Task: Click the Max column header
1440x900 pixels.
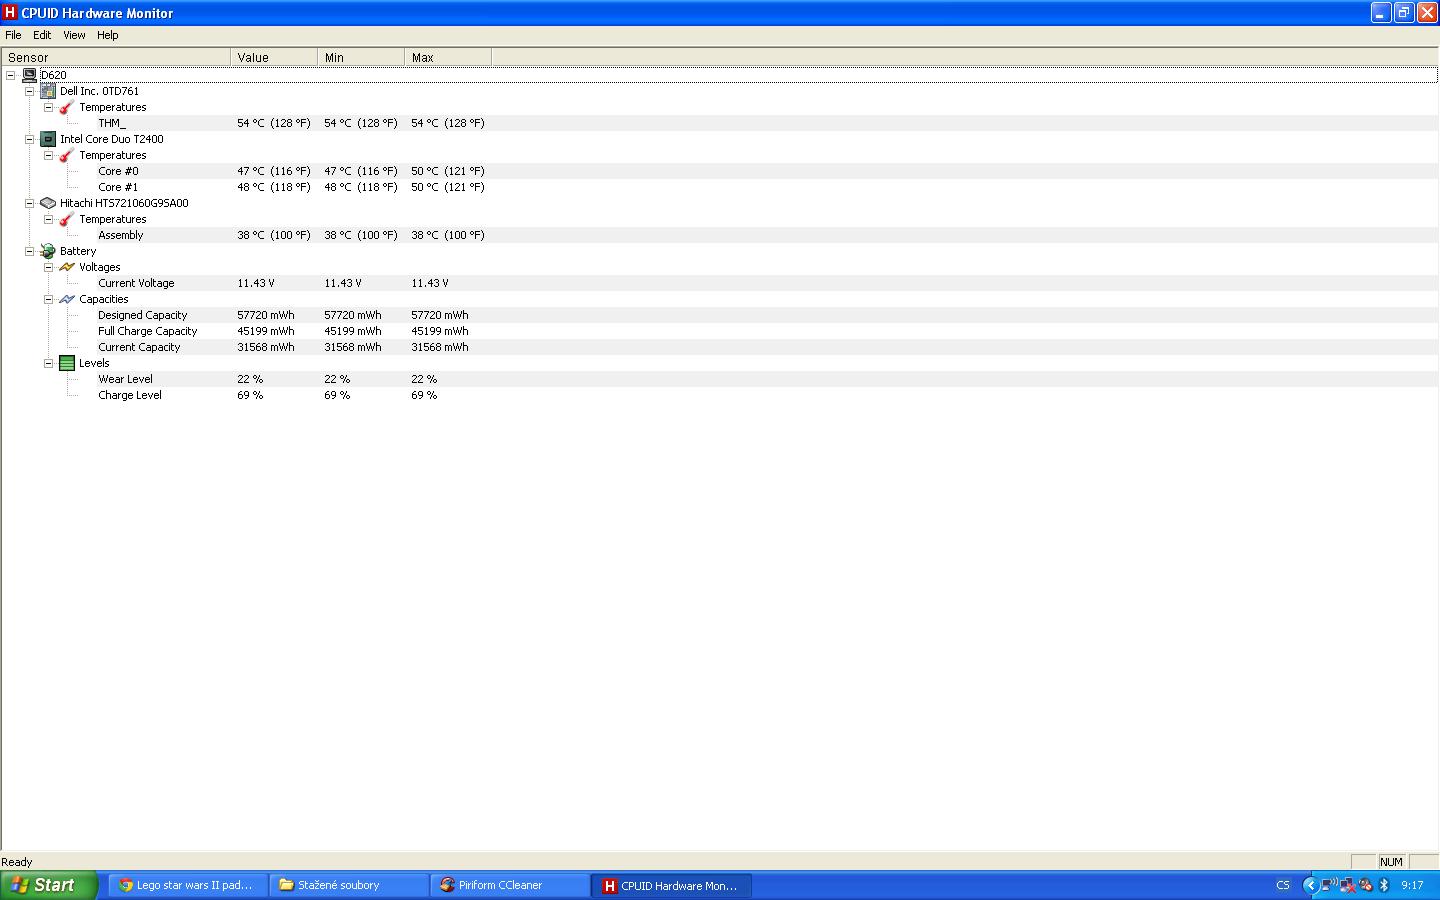Action: 448,57
